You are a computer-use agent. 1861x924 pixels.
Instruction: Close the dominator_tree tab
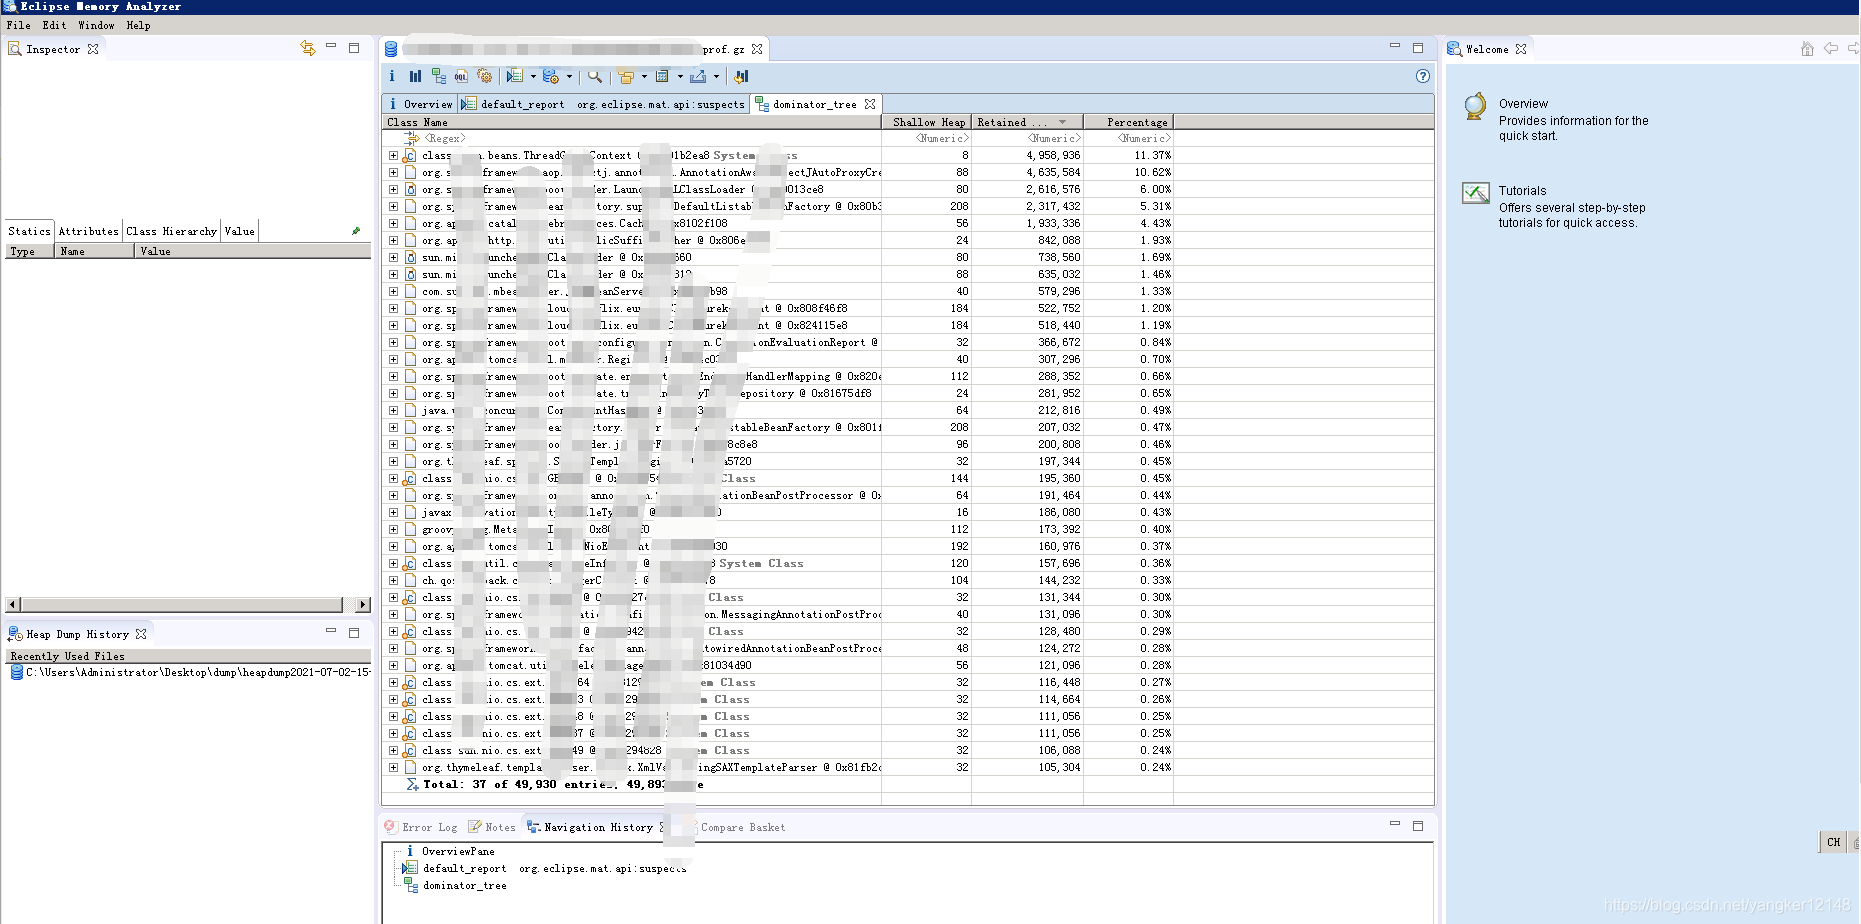coord(870,104)
